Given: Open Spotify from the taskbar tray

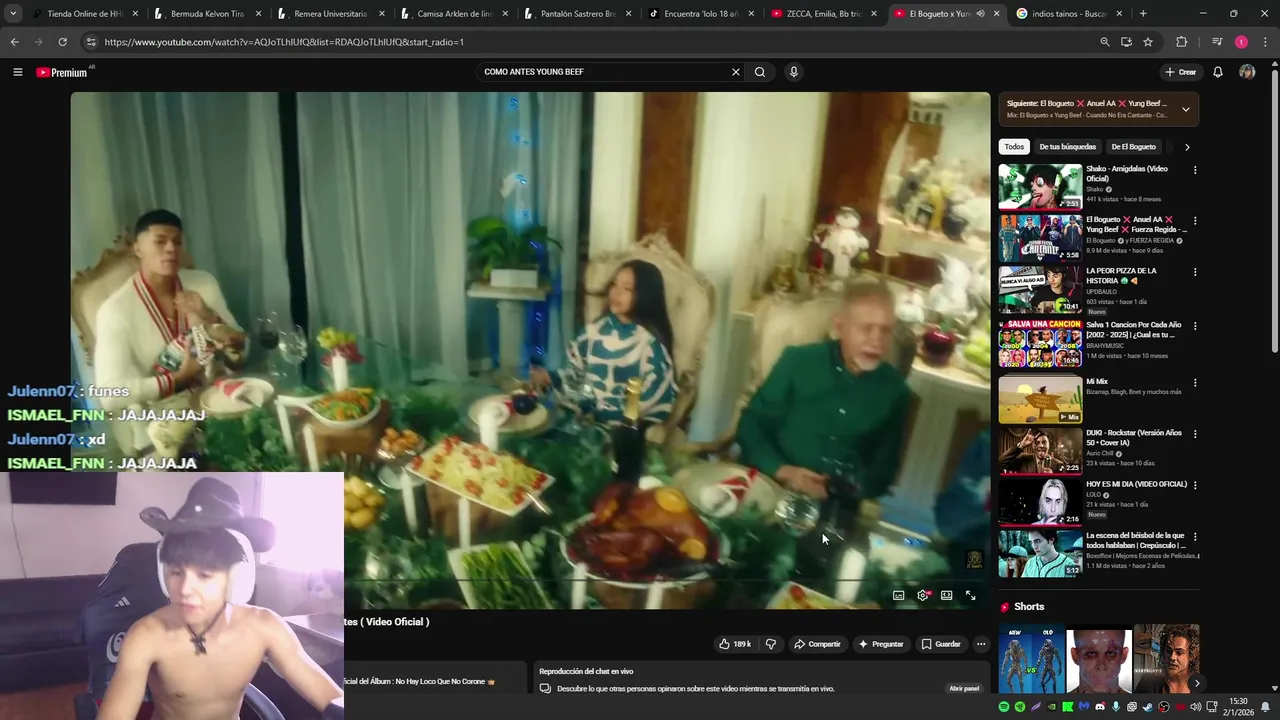Looking at the screenshot, I should point(1004,707).
